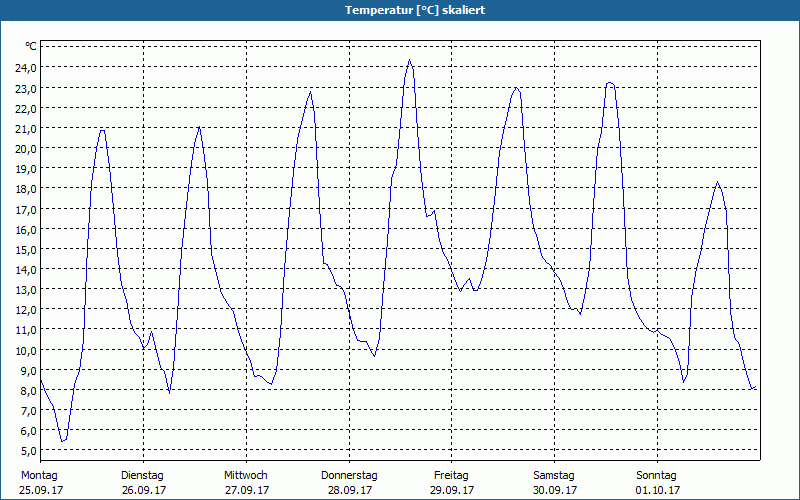Viewport: 800px width, 500px height.
Task: Click the curve's highest peak above 24 °C
Action: pyautogui.click(x=409, y=60)
